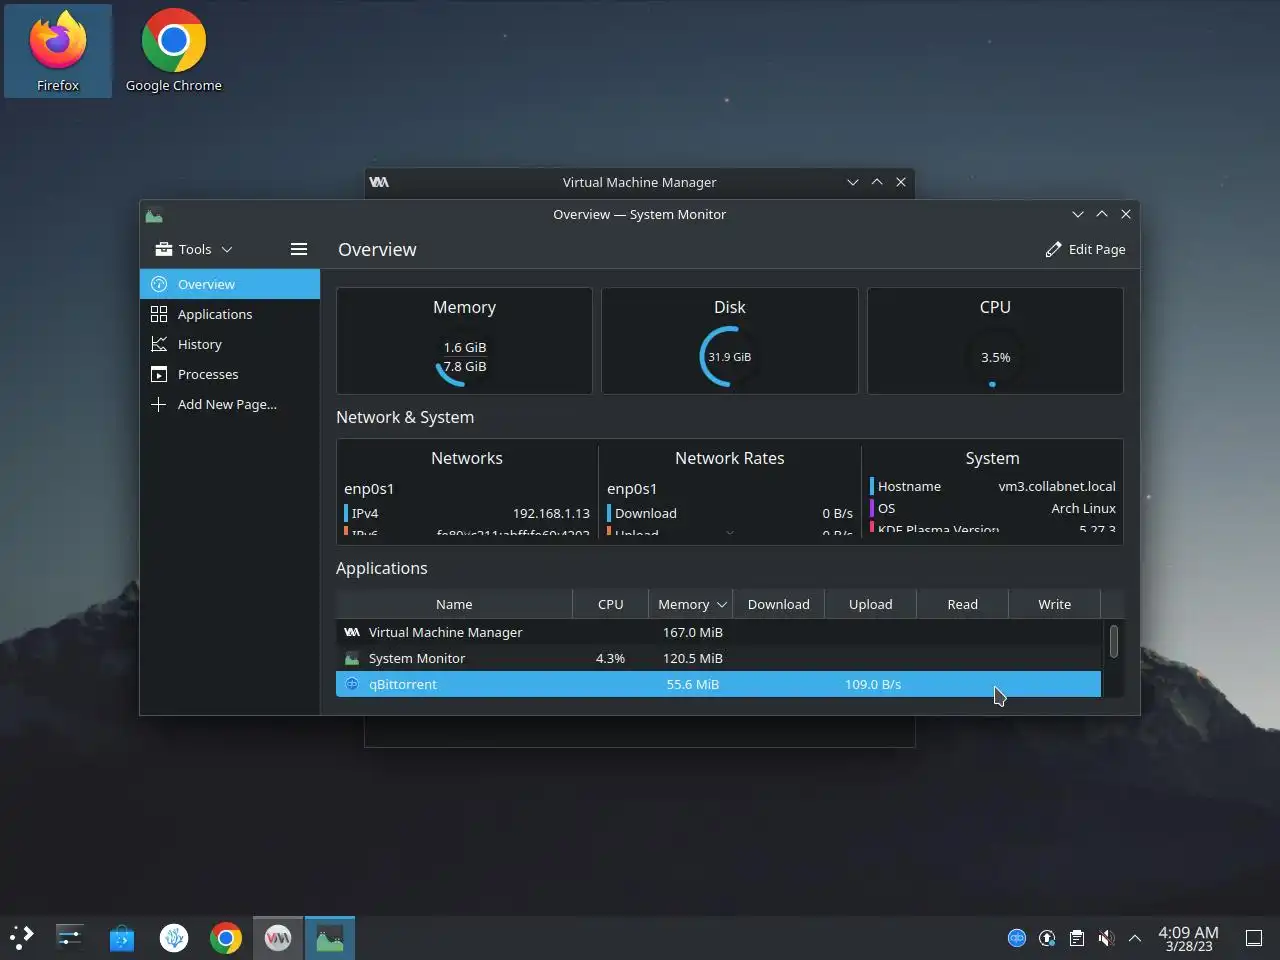Screen dimensions: 1280x960
Task: Click the Applications grid icon in sidebar
Action: point(158,314)
